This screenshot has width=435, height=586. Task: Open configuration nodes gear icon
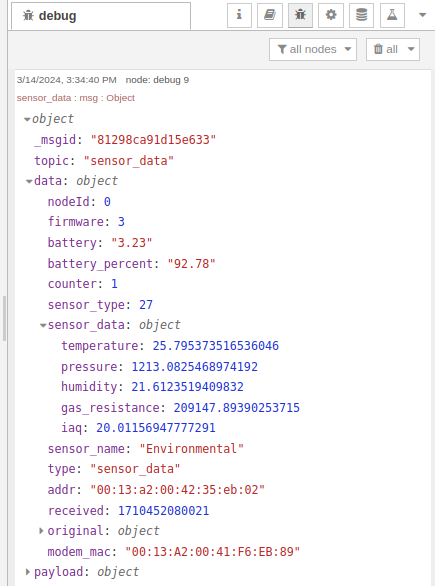coord(331,15)
